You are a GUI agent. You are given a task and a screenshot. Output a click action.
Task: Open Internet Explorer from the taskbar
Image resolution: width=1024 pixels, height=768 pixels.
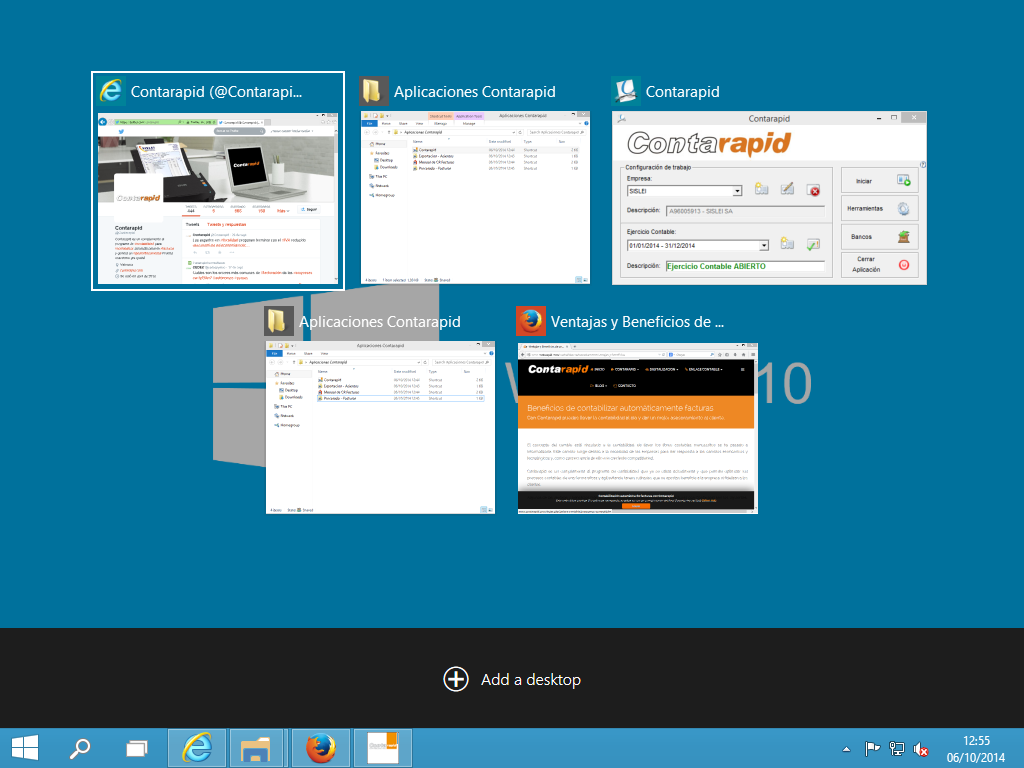[x=197, y=748]
